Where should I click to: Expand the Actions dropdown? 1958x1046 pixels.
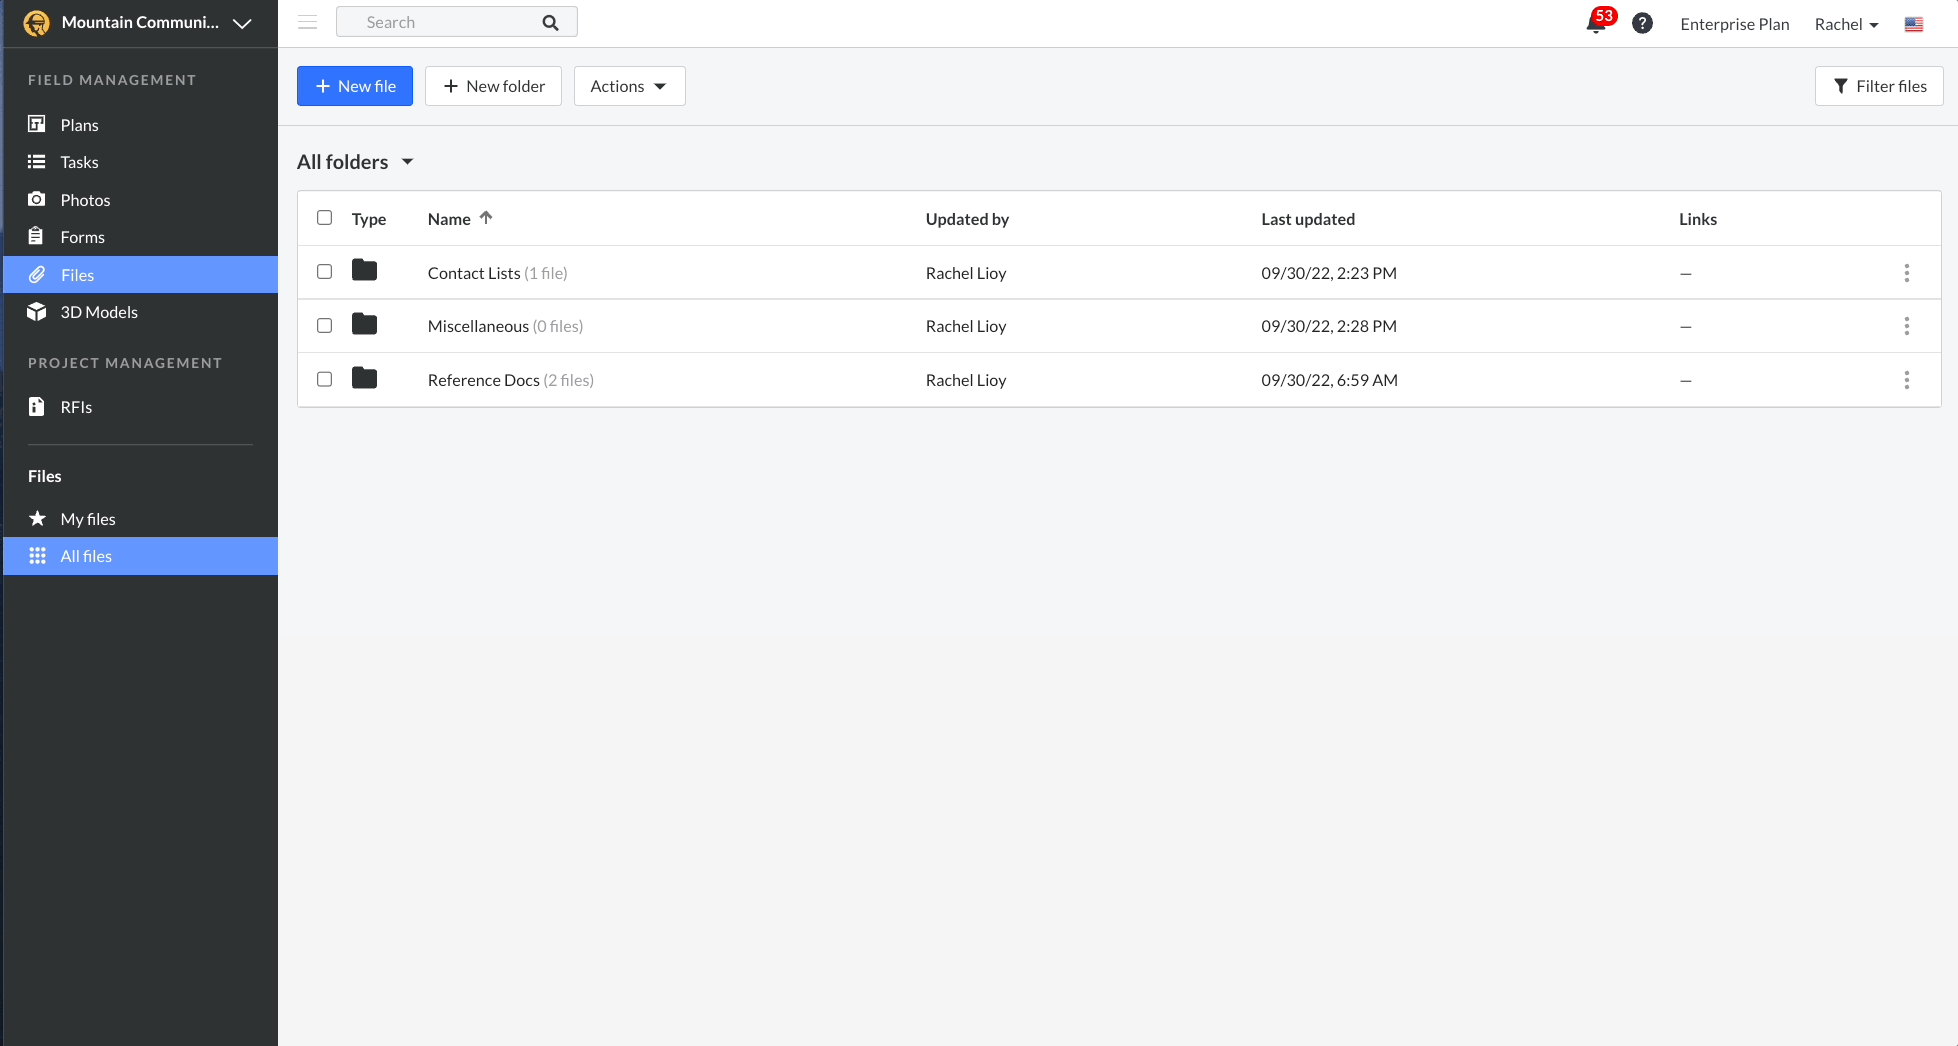click(629, 86)
